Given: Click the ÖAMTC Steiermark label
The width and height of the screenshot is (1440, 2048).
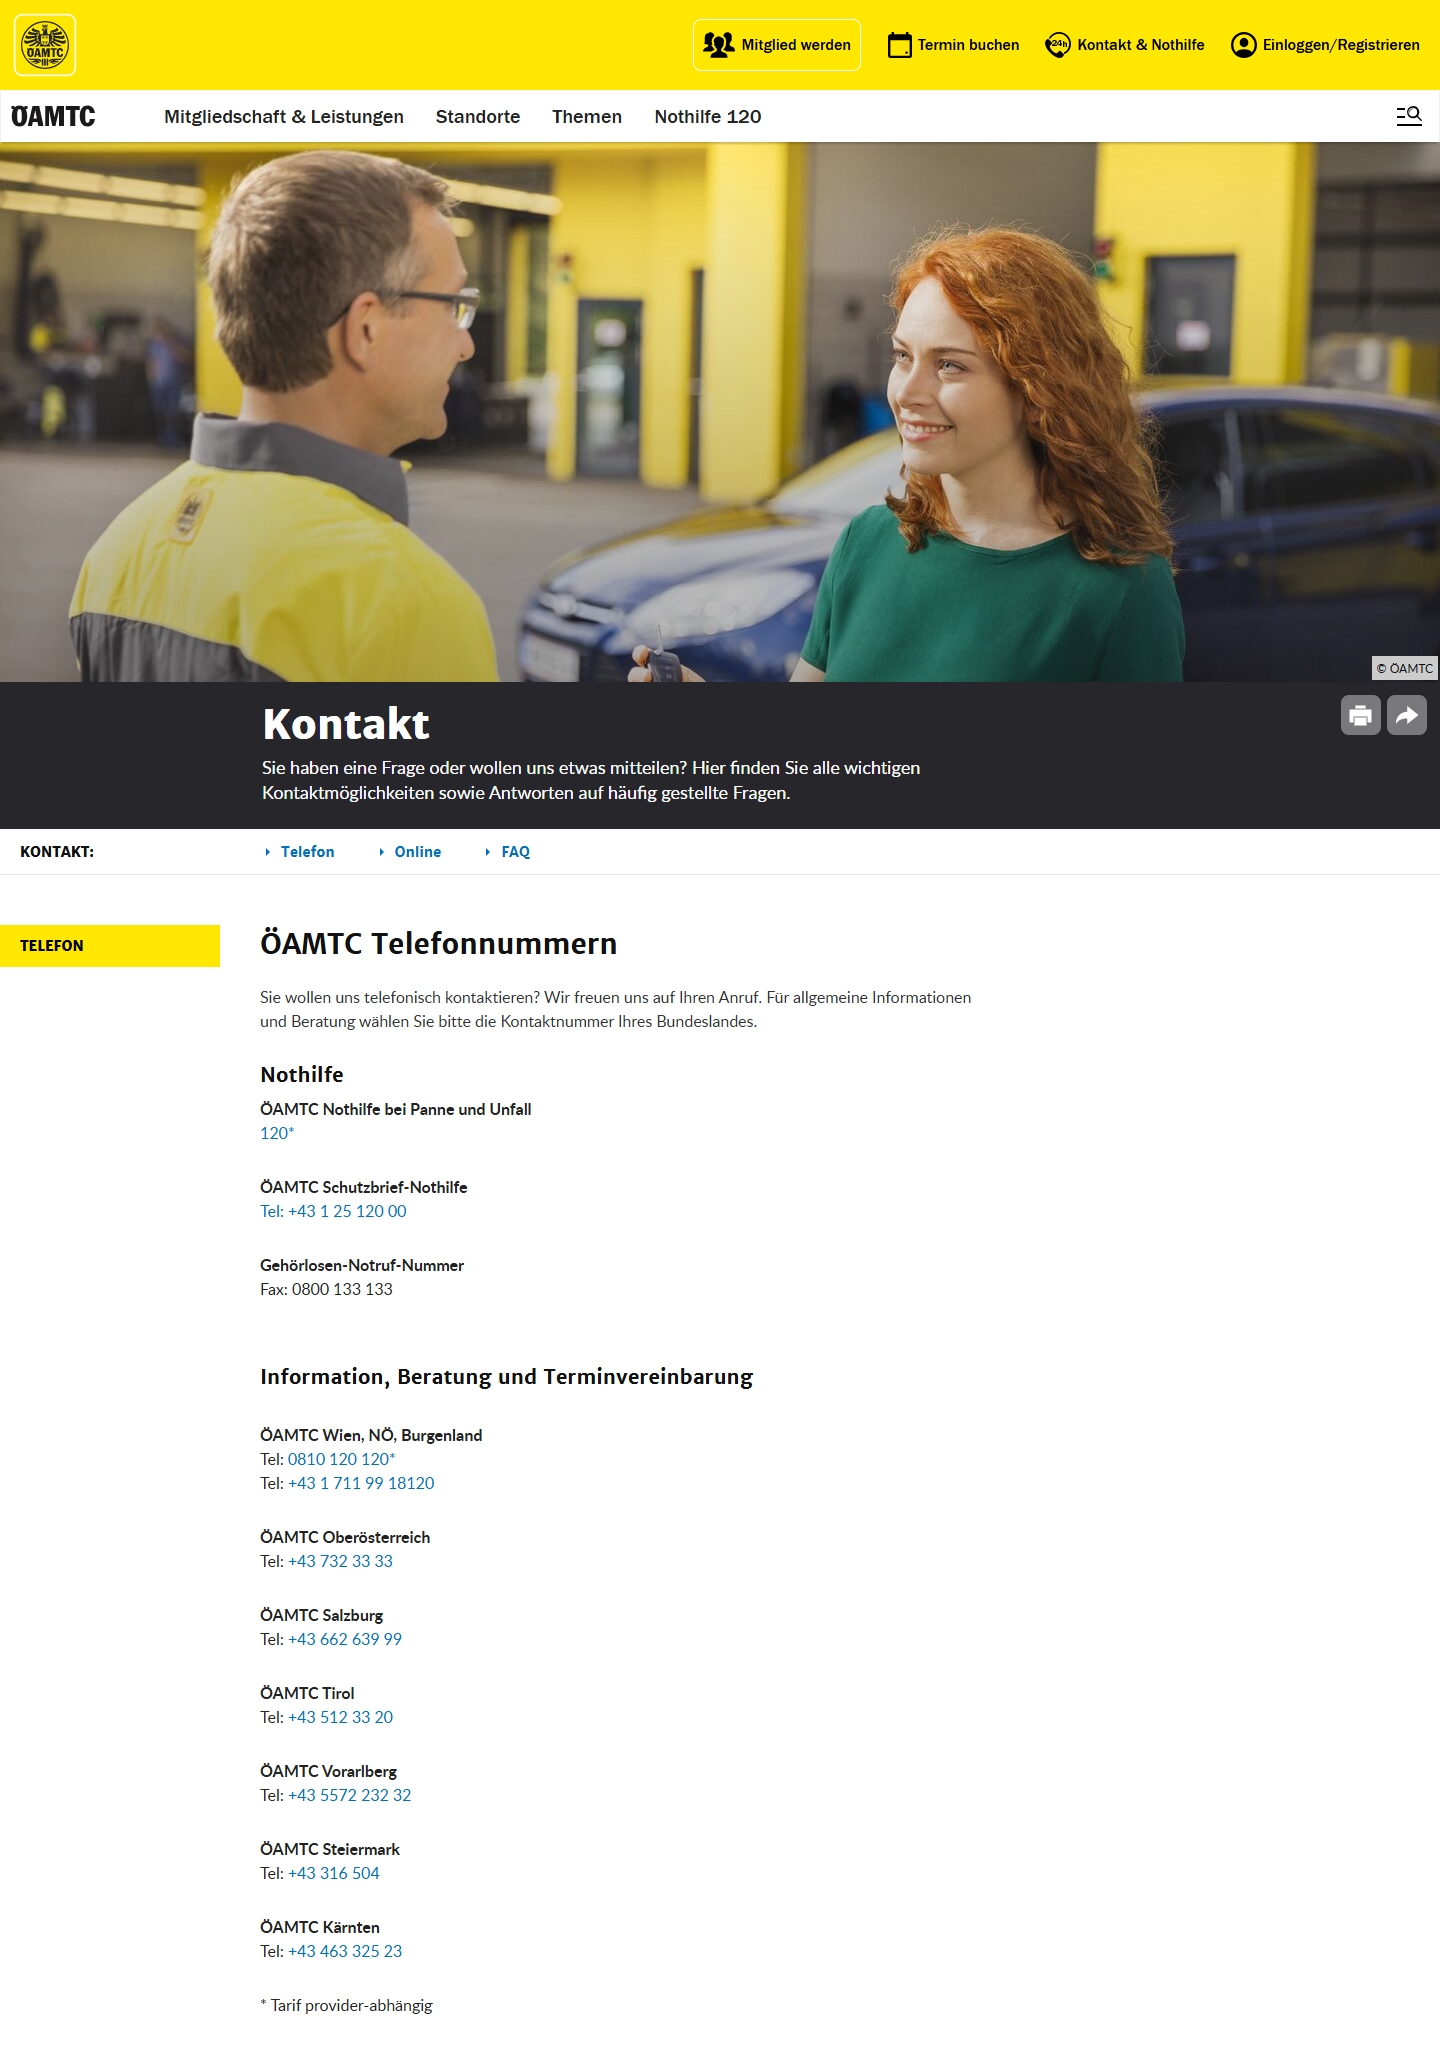Looking at the screenshot, I should tap(330, 1849).
